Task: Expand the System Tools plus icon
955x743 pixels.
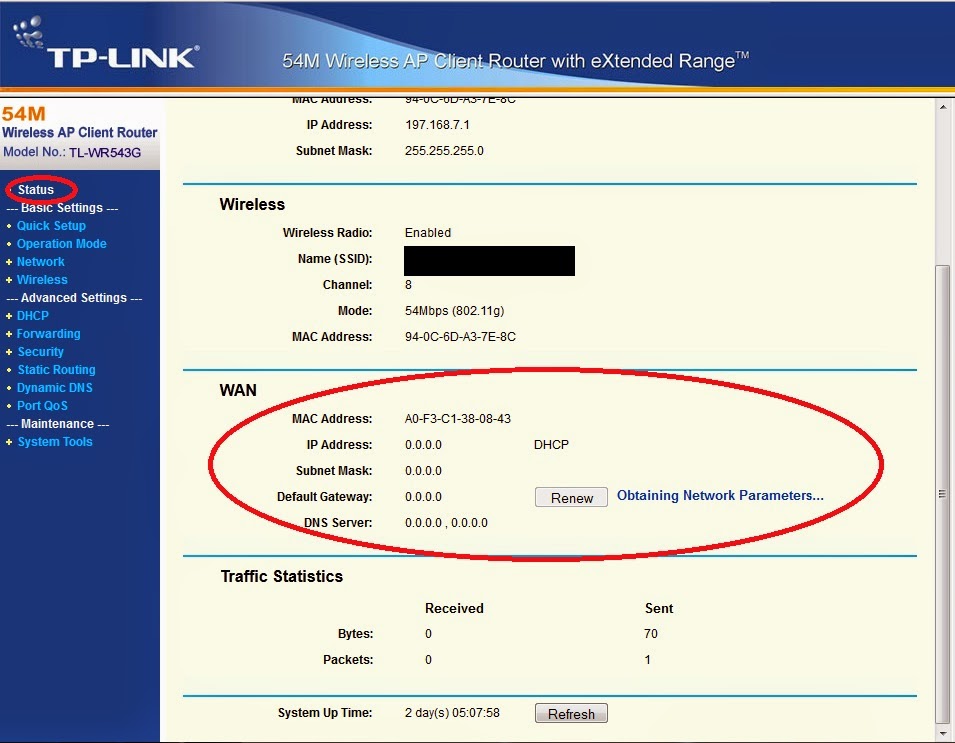Action: pos(9,442)
